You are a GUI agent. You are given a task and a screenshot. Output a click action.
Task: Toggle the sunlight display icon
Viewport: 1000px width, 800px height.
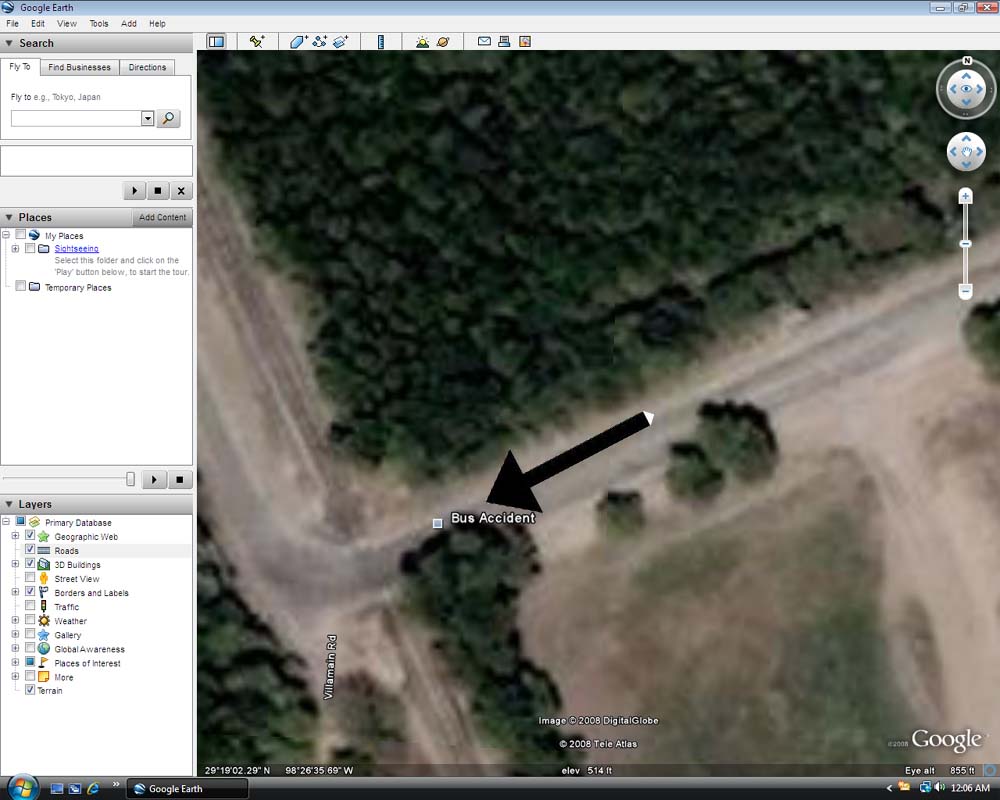pyautogui.click(x=422, y=41)
